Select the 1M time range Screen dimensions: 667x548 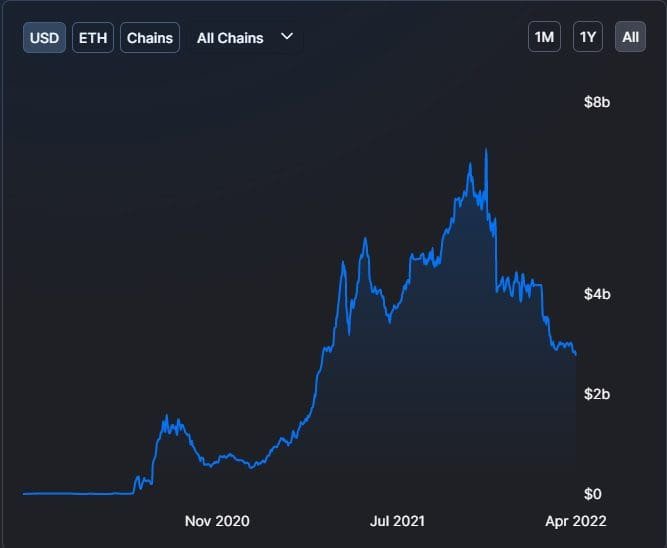[545, 38]
